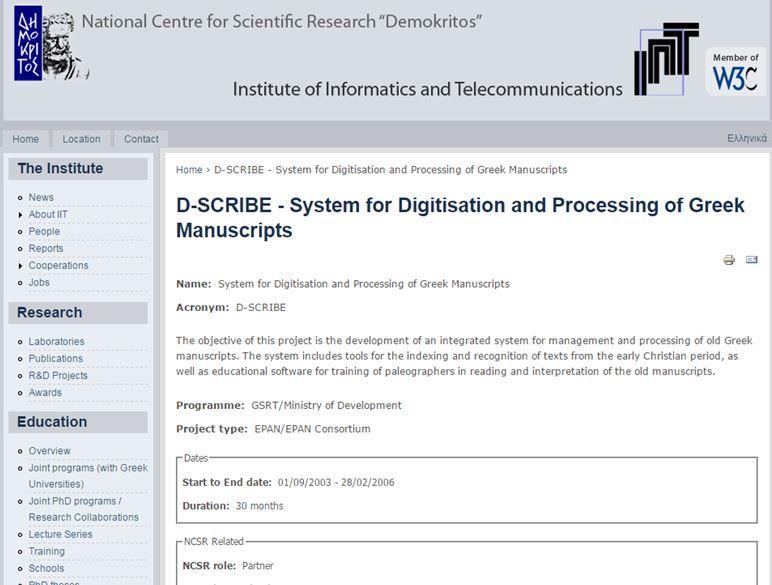Open the Publications link

[x=56, y=358]
